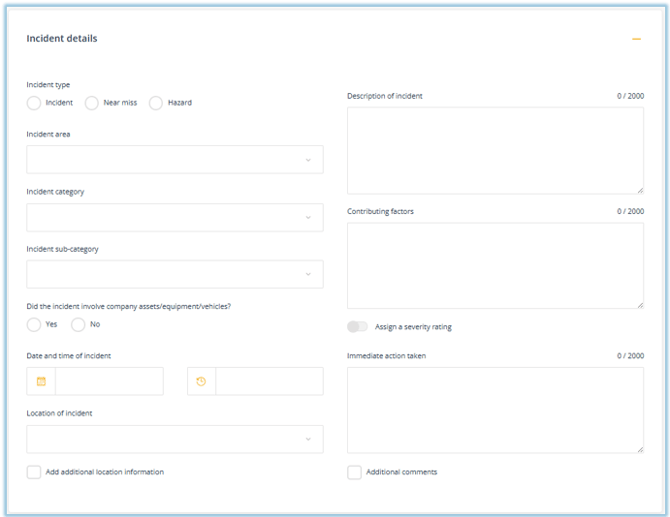Enable the Assign a severity rating toggle
The width and height of the screenshot is (670, 517).
(357, 327)
